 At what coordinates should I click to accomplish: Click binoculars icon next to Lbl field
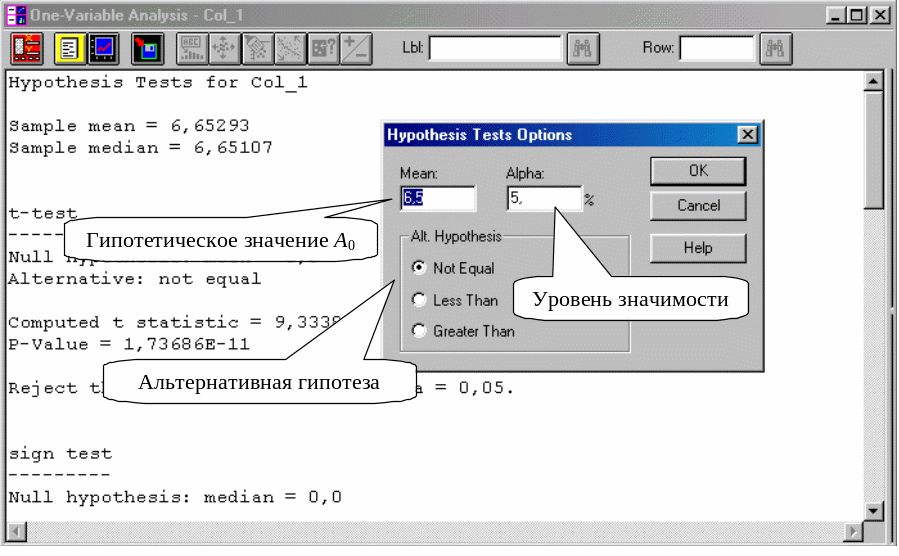pyautogui.click(x=583, y=48)
